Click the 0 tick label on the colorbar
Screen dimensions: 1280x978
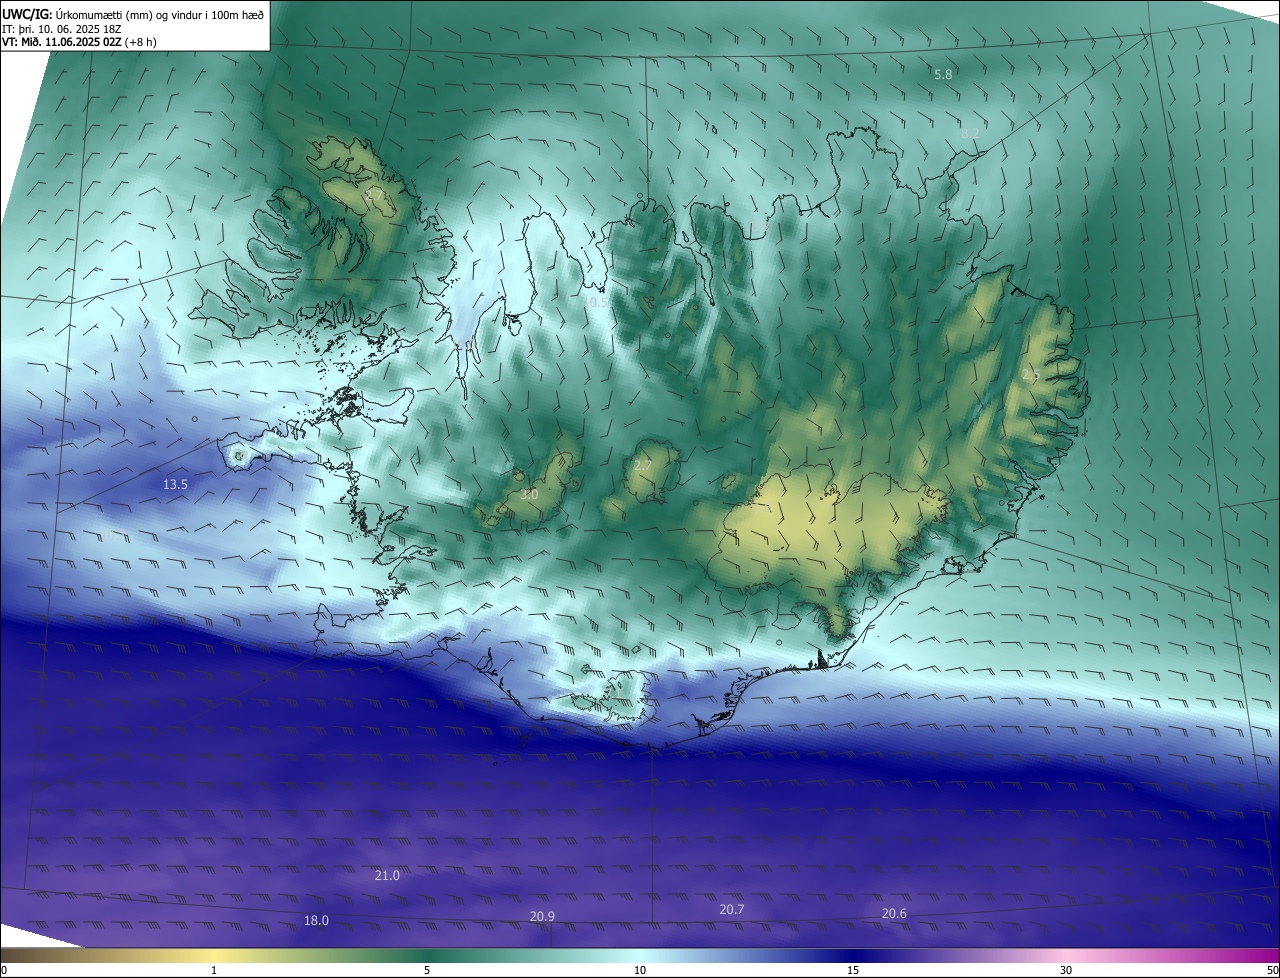[x=4, y=970]
